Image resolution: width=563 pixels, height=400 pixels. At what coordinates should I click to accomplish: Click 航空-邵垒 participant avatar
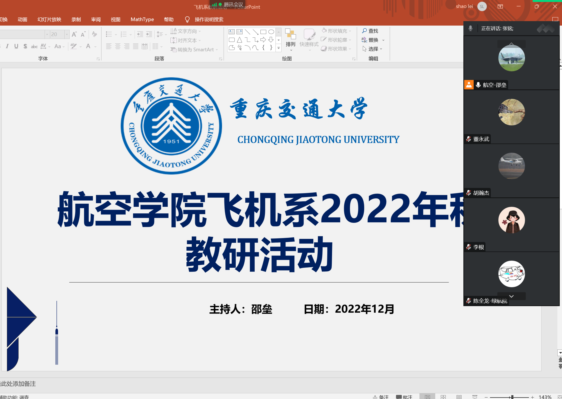click(x=511, y=58)
